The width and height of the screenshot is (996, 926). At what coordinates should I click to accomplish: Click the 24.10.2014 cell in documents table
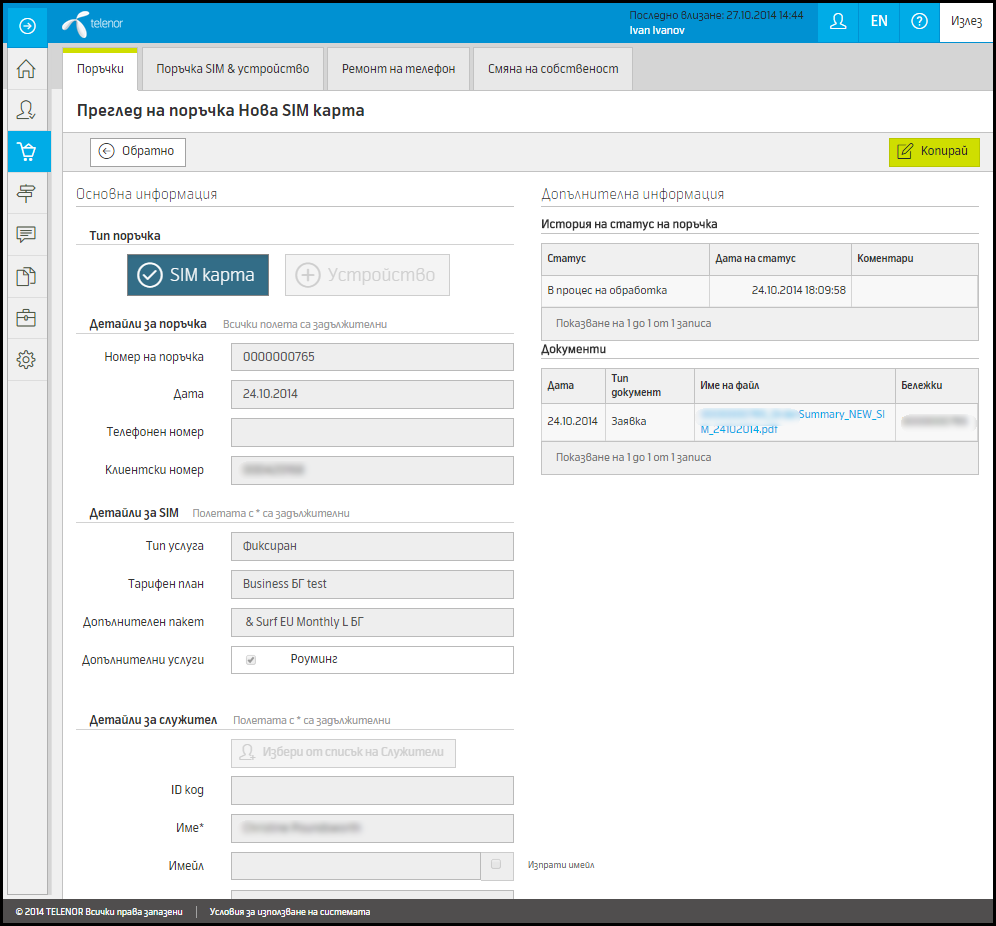coord(573,422)
